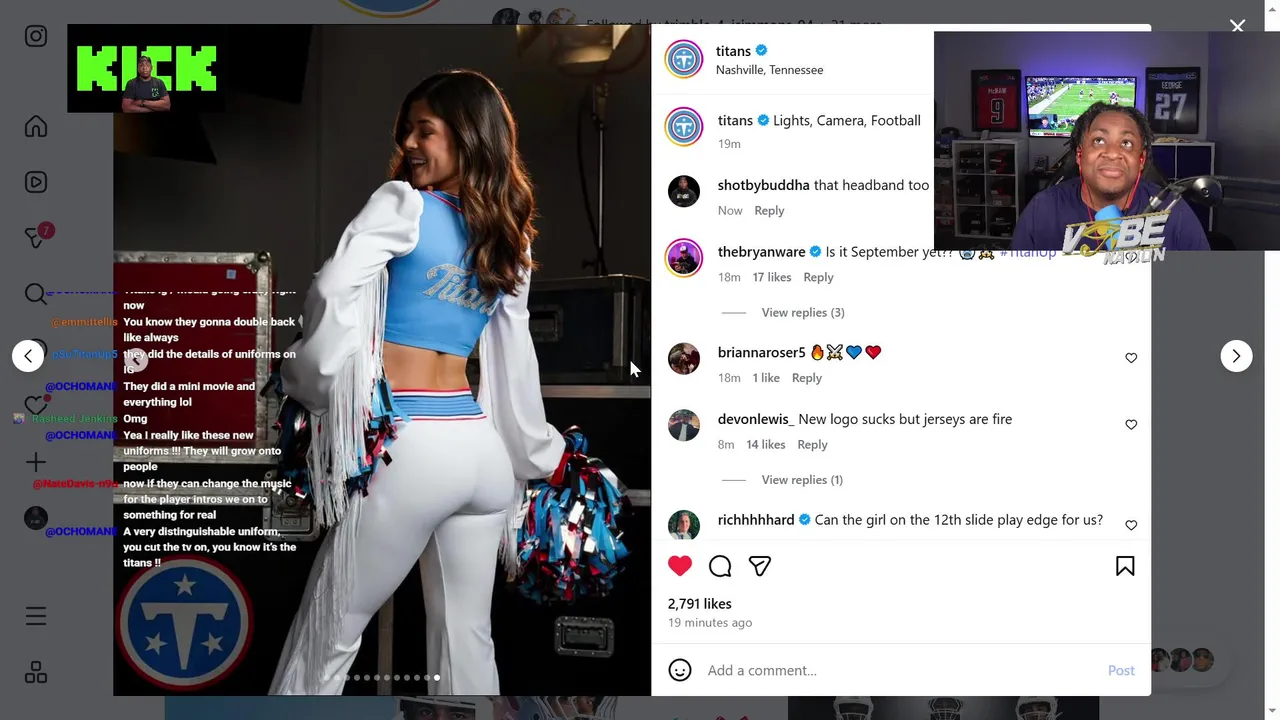Select the last carousel dot indicator
The width and height of the screenshot is (1280, 720).
437,678
